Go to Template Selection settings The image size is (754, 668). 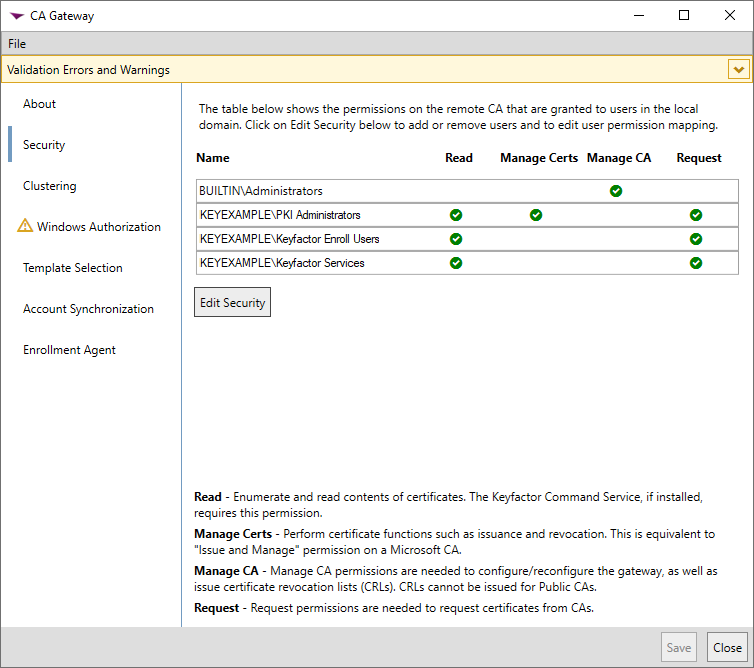coord(73,268)
